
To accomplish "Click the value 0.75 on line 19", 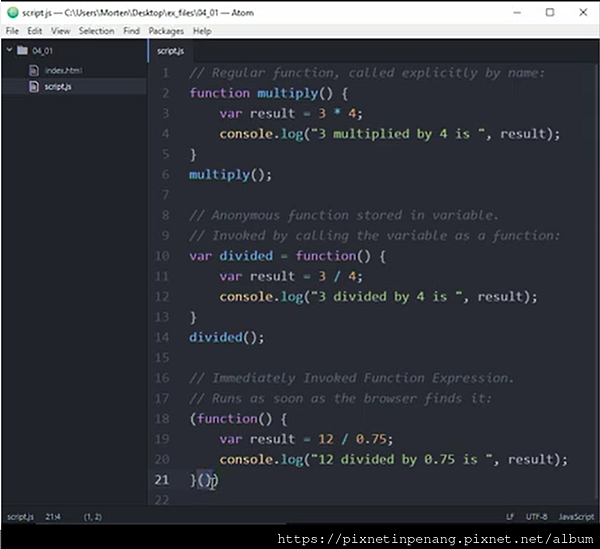I will coord(371,439).
